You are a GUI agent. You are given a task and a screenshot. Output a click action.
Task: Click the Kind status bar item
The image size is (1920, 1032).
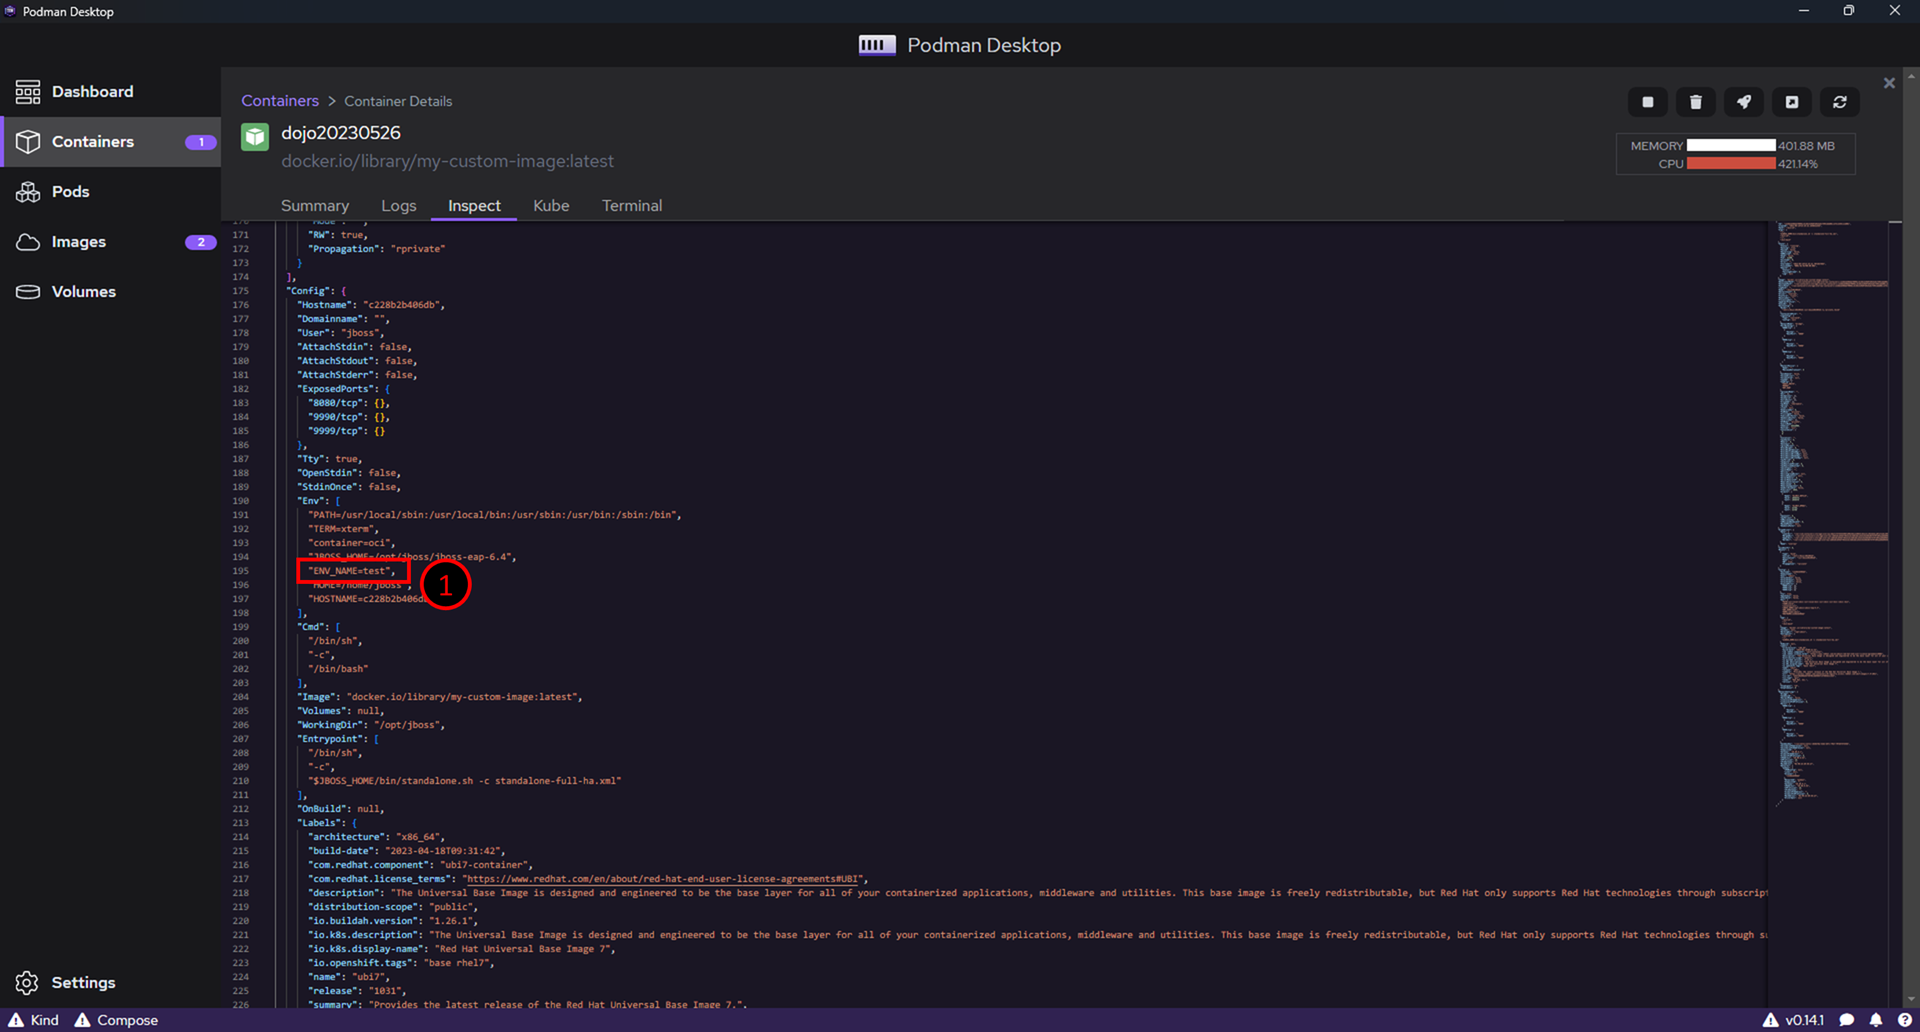click(34, 1020)
